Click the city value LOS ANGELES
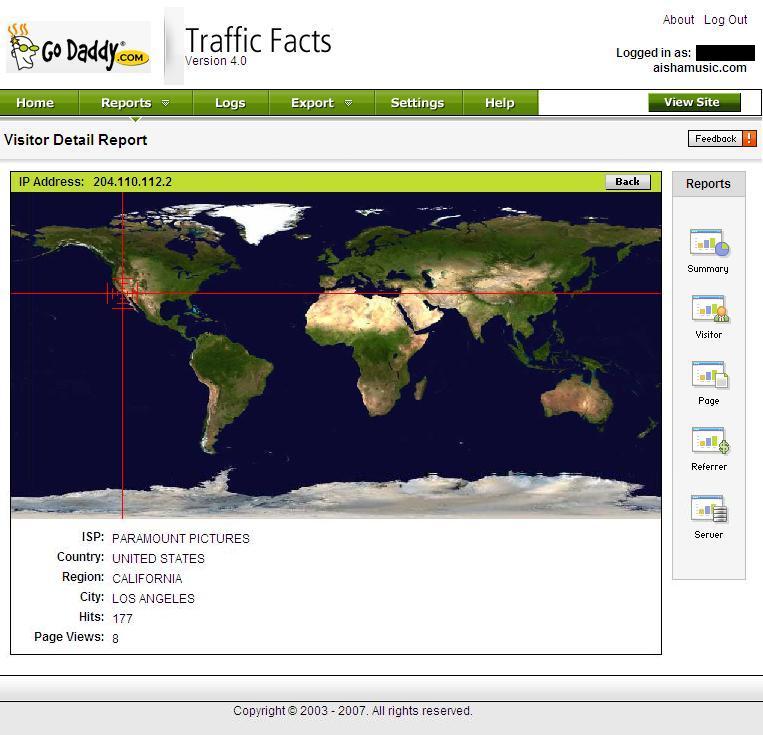The image size is (763, 735). coord(153,598)
